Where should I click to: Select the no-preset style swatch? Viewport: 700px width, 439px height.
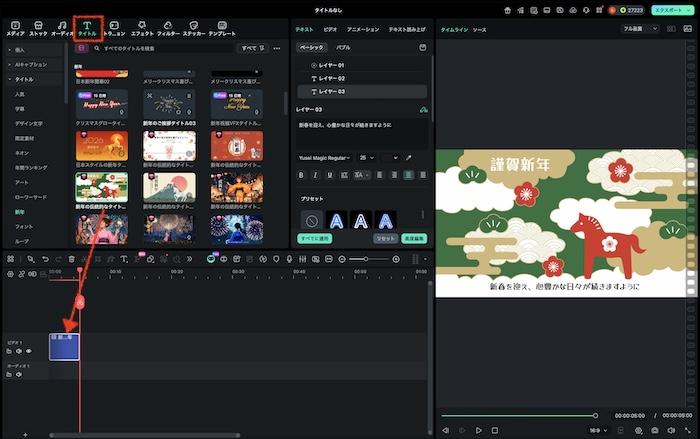point(312,221)
